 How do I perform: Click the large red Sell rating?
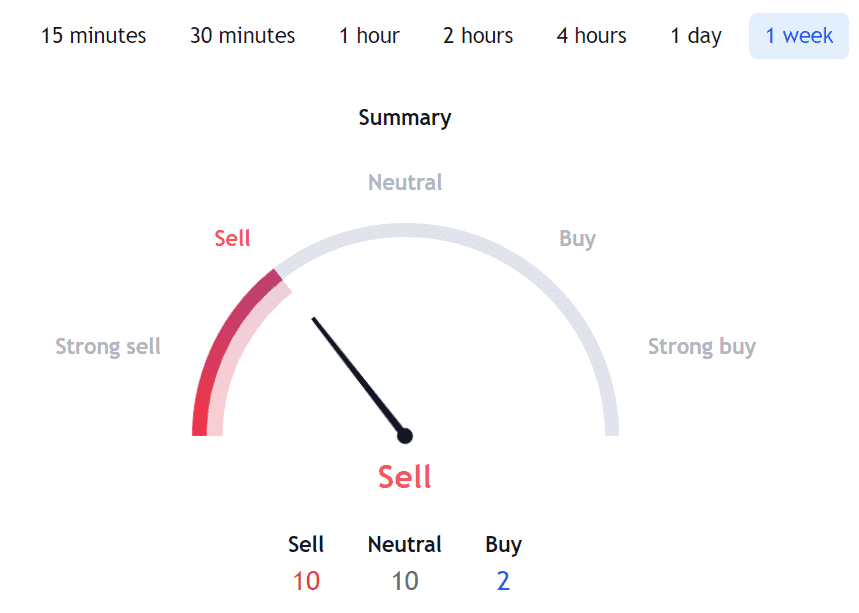[405, 477]
